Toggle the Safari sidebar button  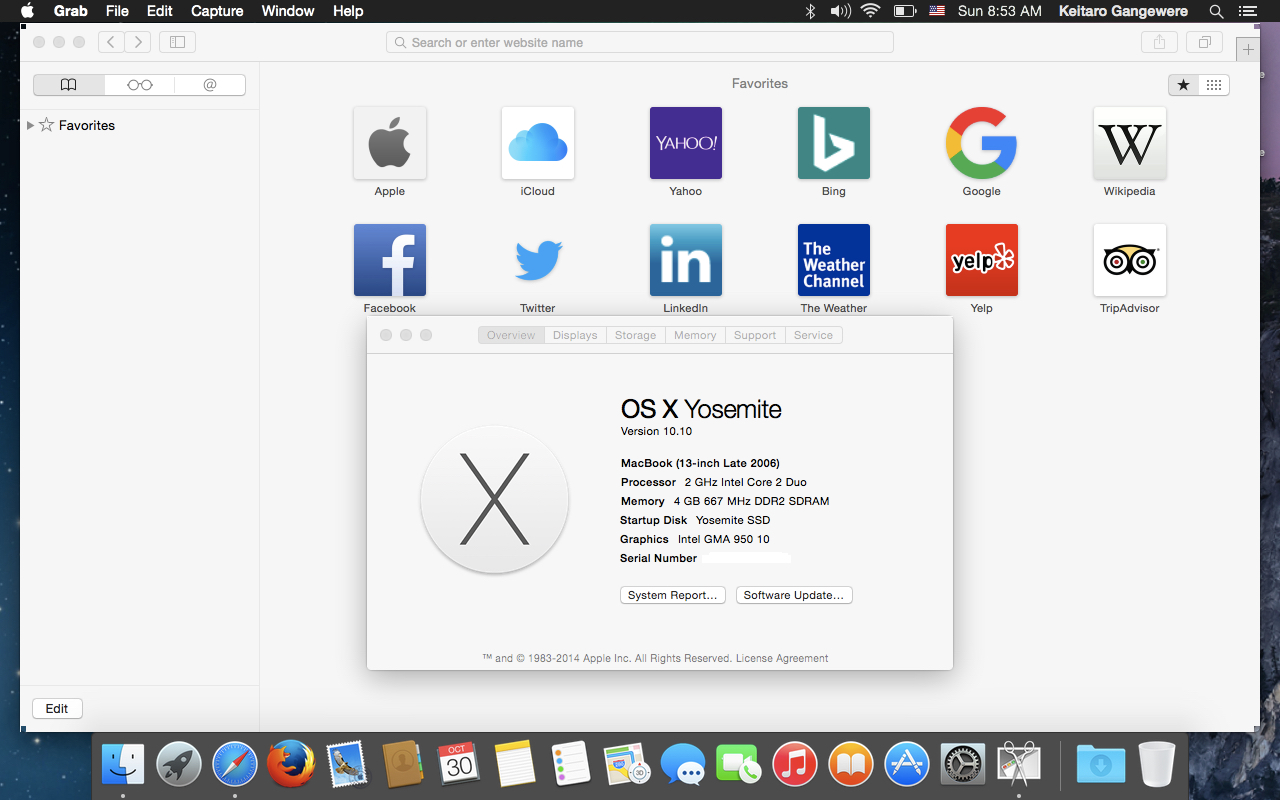177,42
